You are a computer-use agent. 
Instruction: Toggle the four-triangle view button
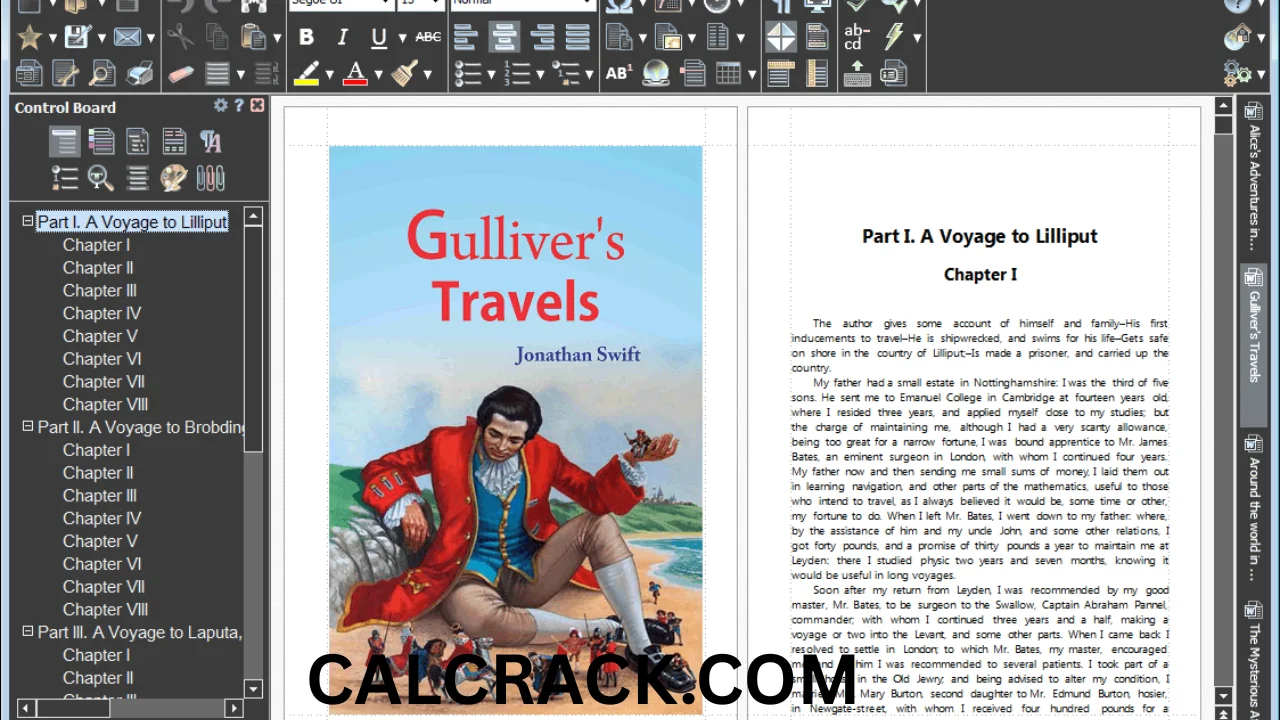click(781, 37)
